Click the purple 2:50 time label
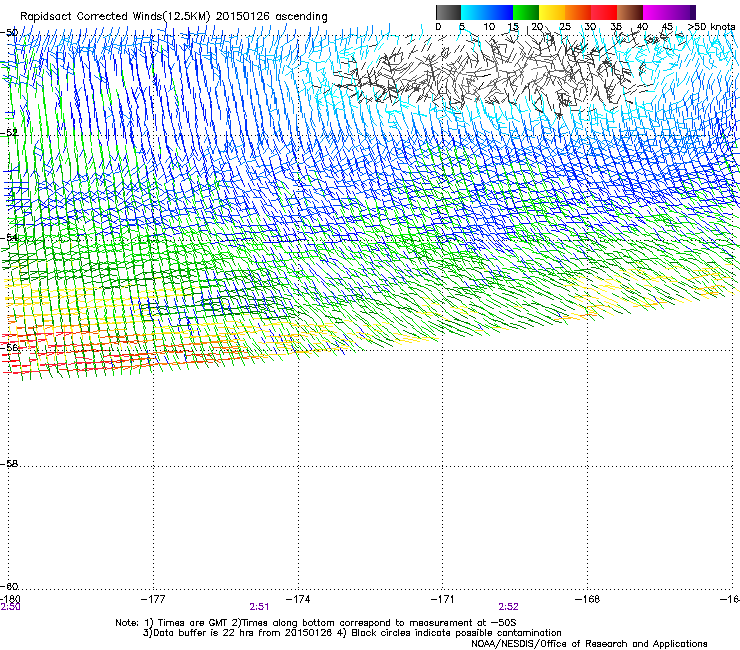The image size is (740, 650). tap(10, 607)
